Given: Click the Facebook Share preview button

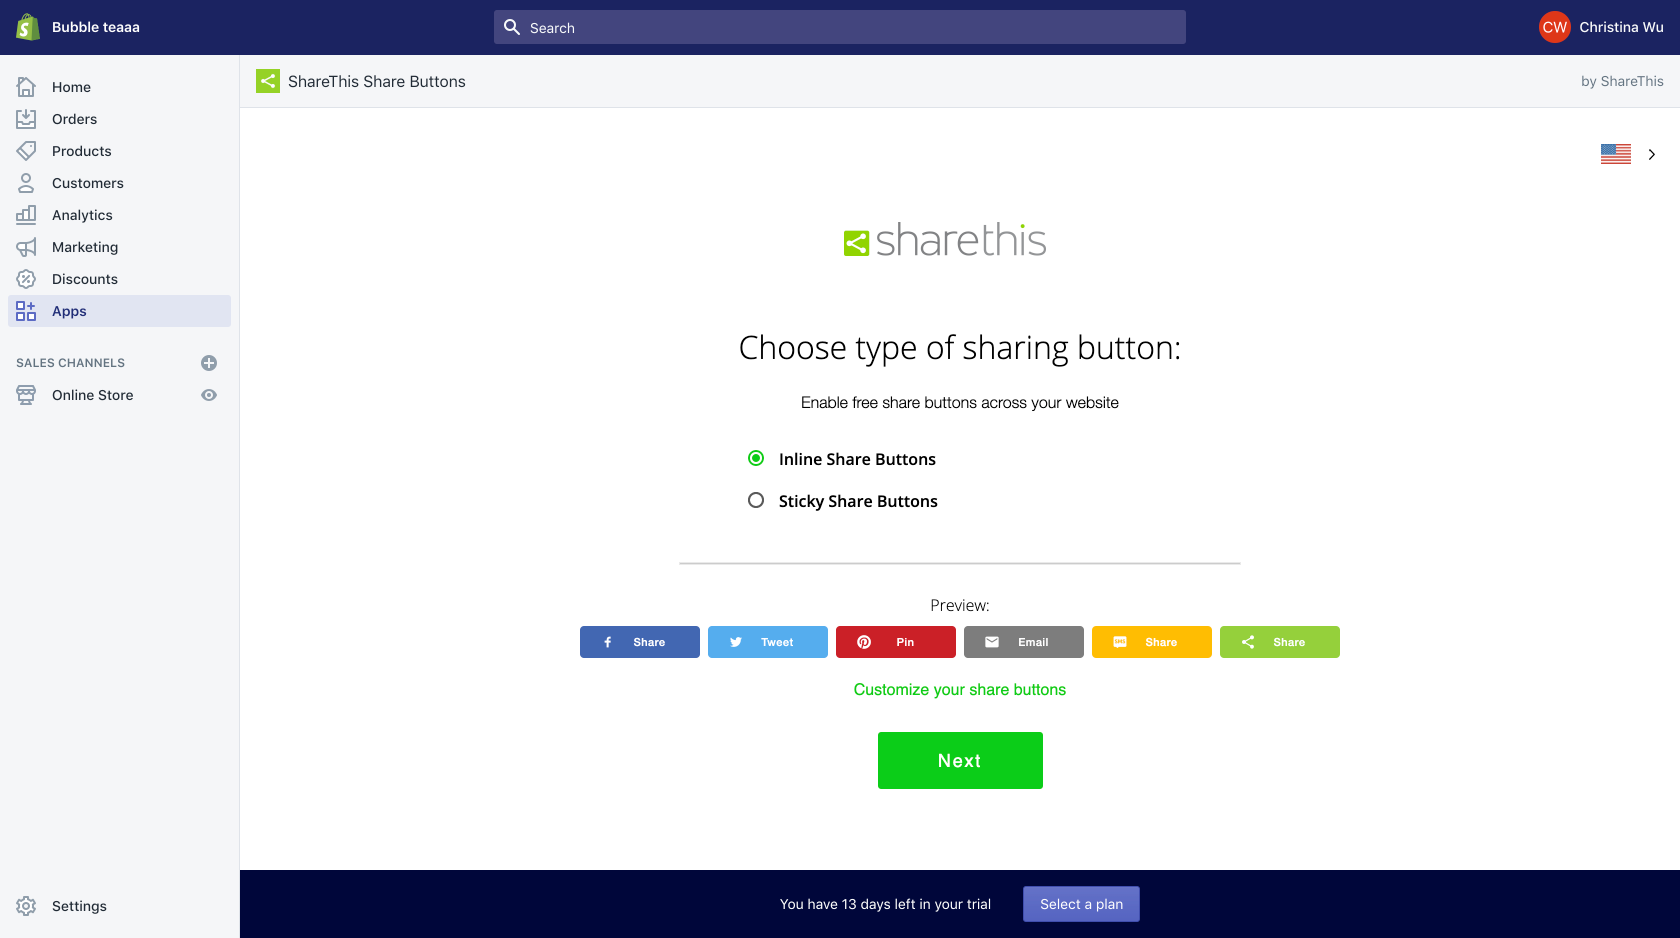Looking at the screenshot, I should pos(640,642).
